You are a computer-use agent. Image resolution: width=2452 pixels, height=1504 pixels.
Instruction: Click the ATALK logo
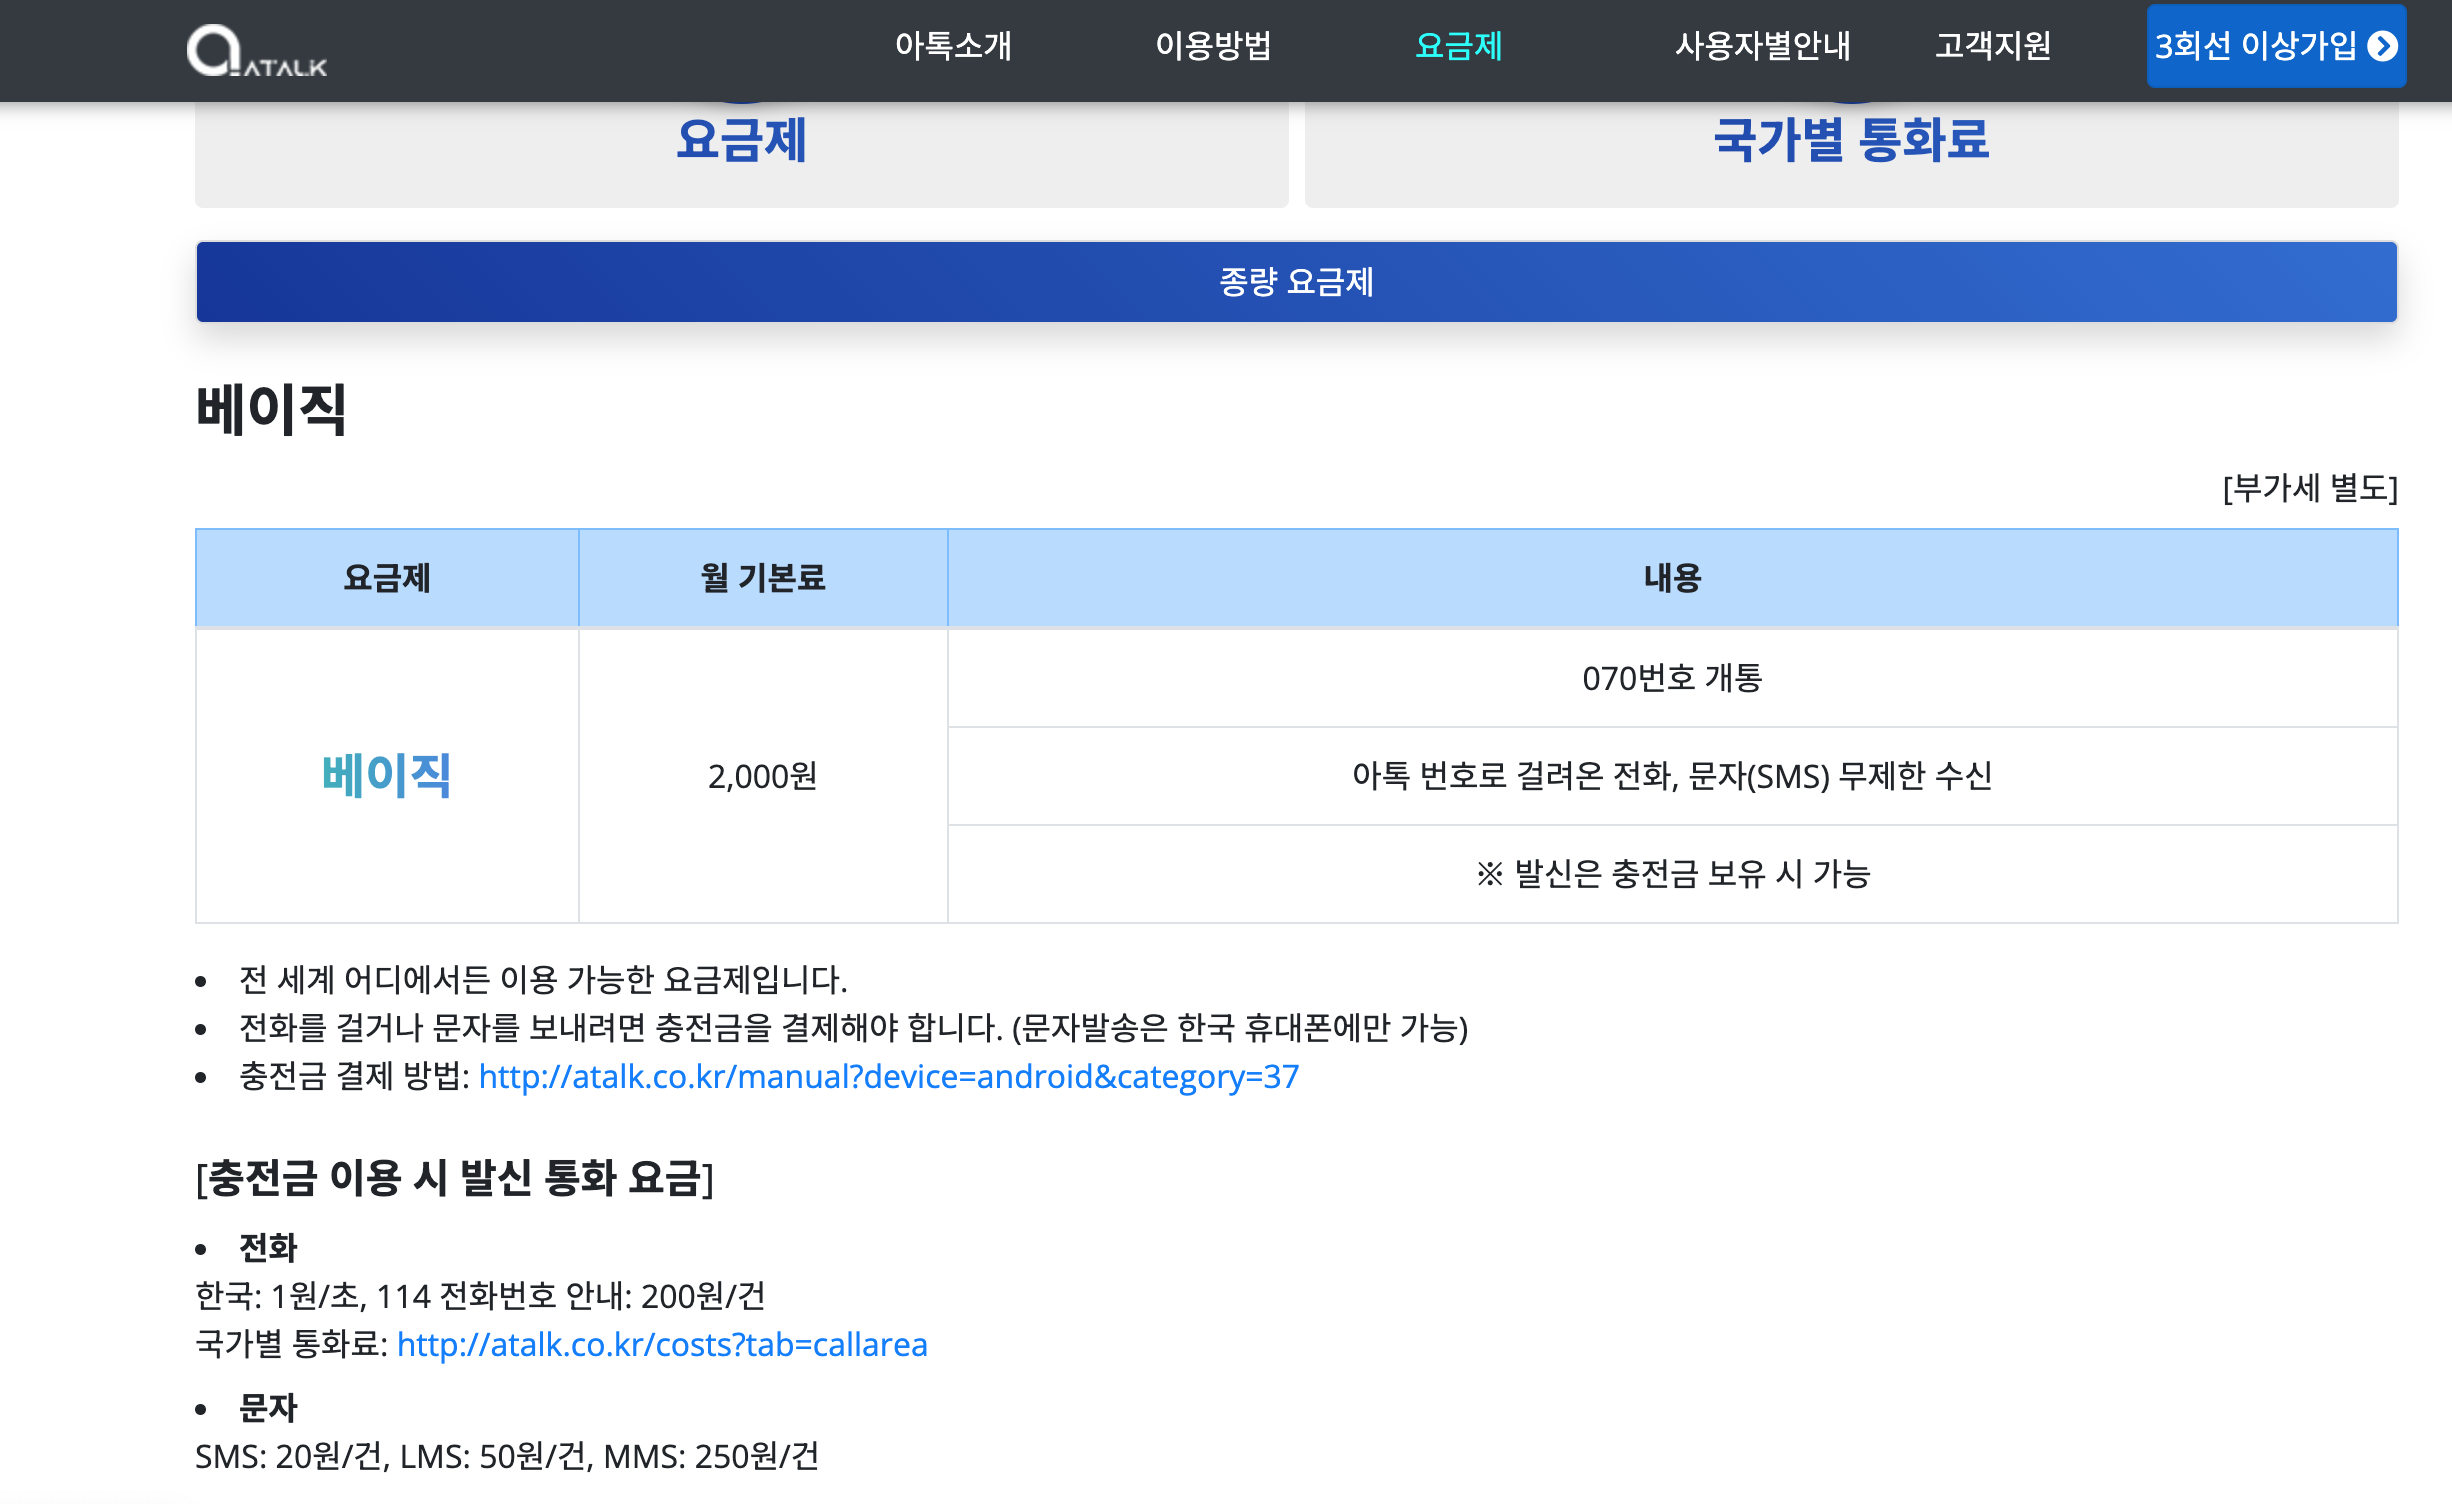pos(257,50)
